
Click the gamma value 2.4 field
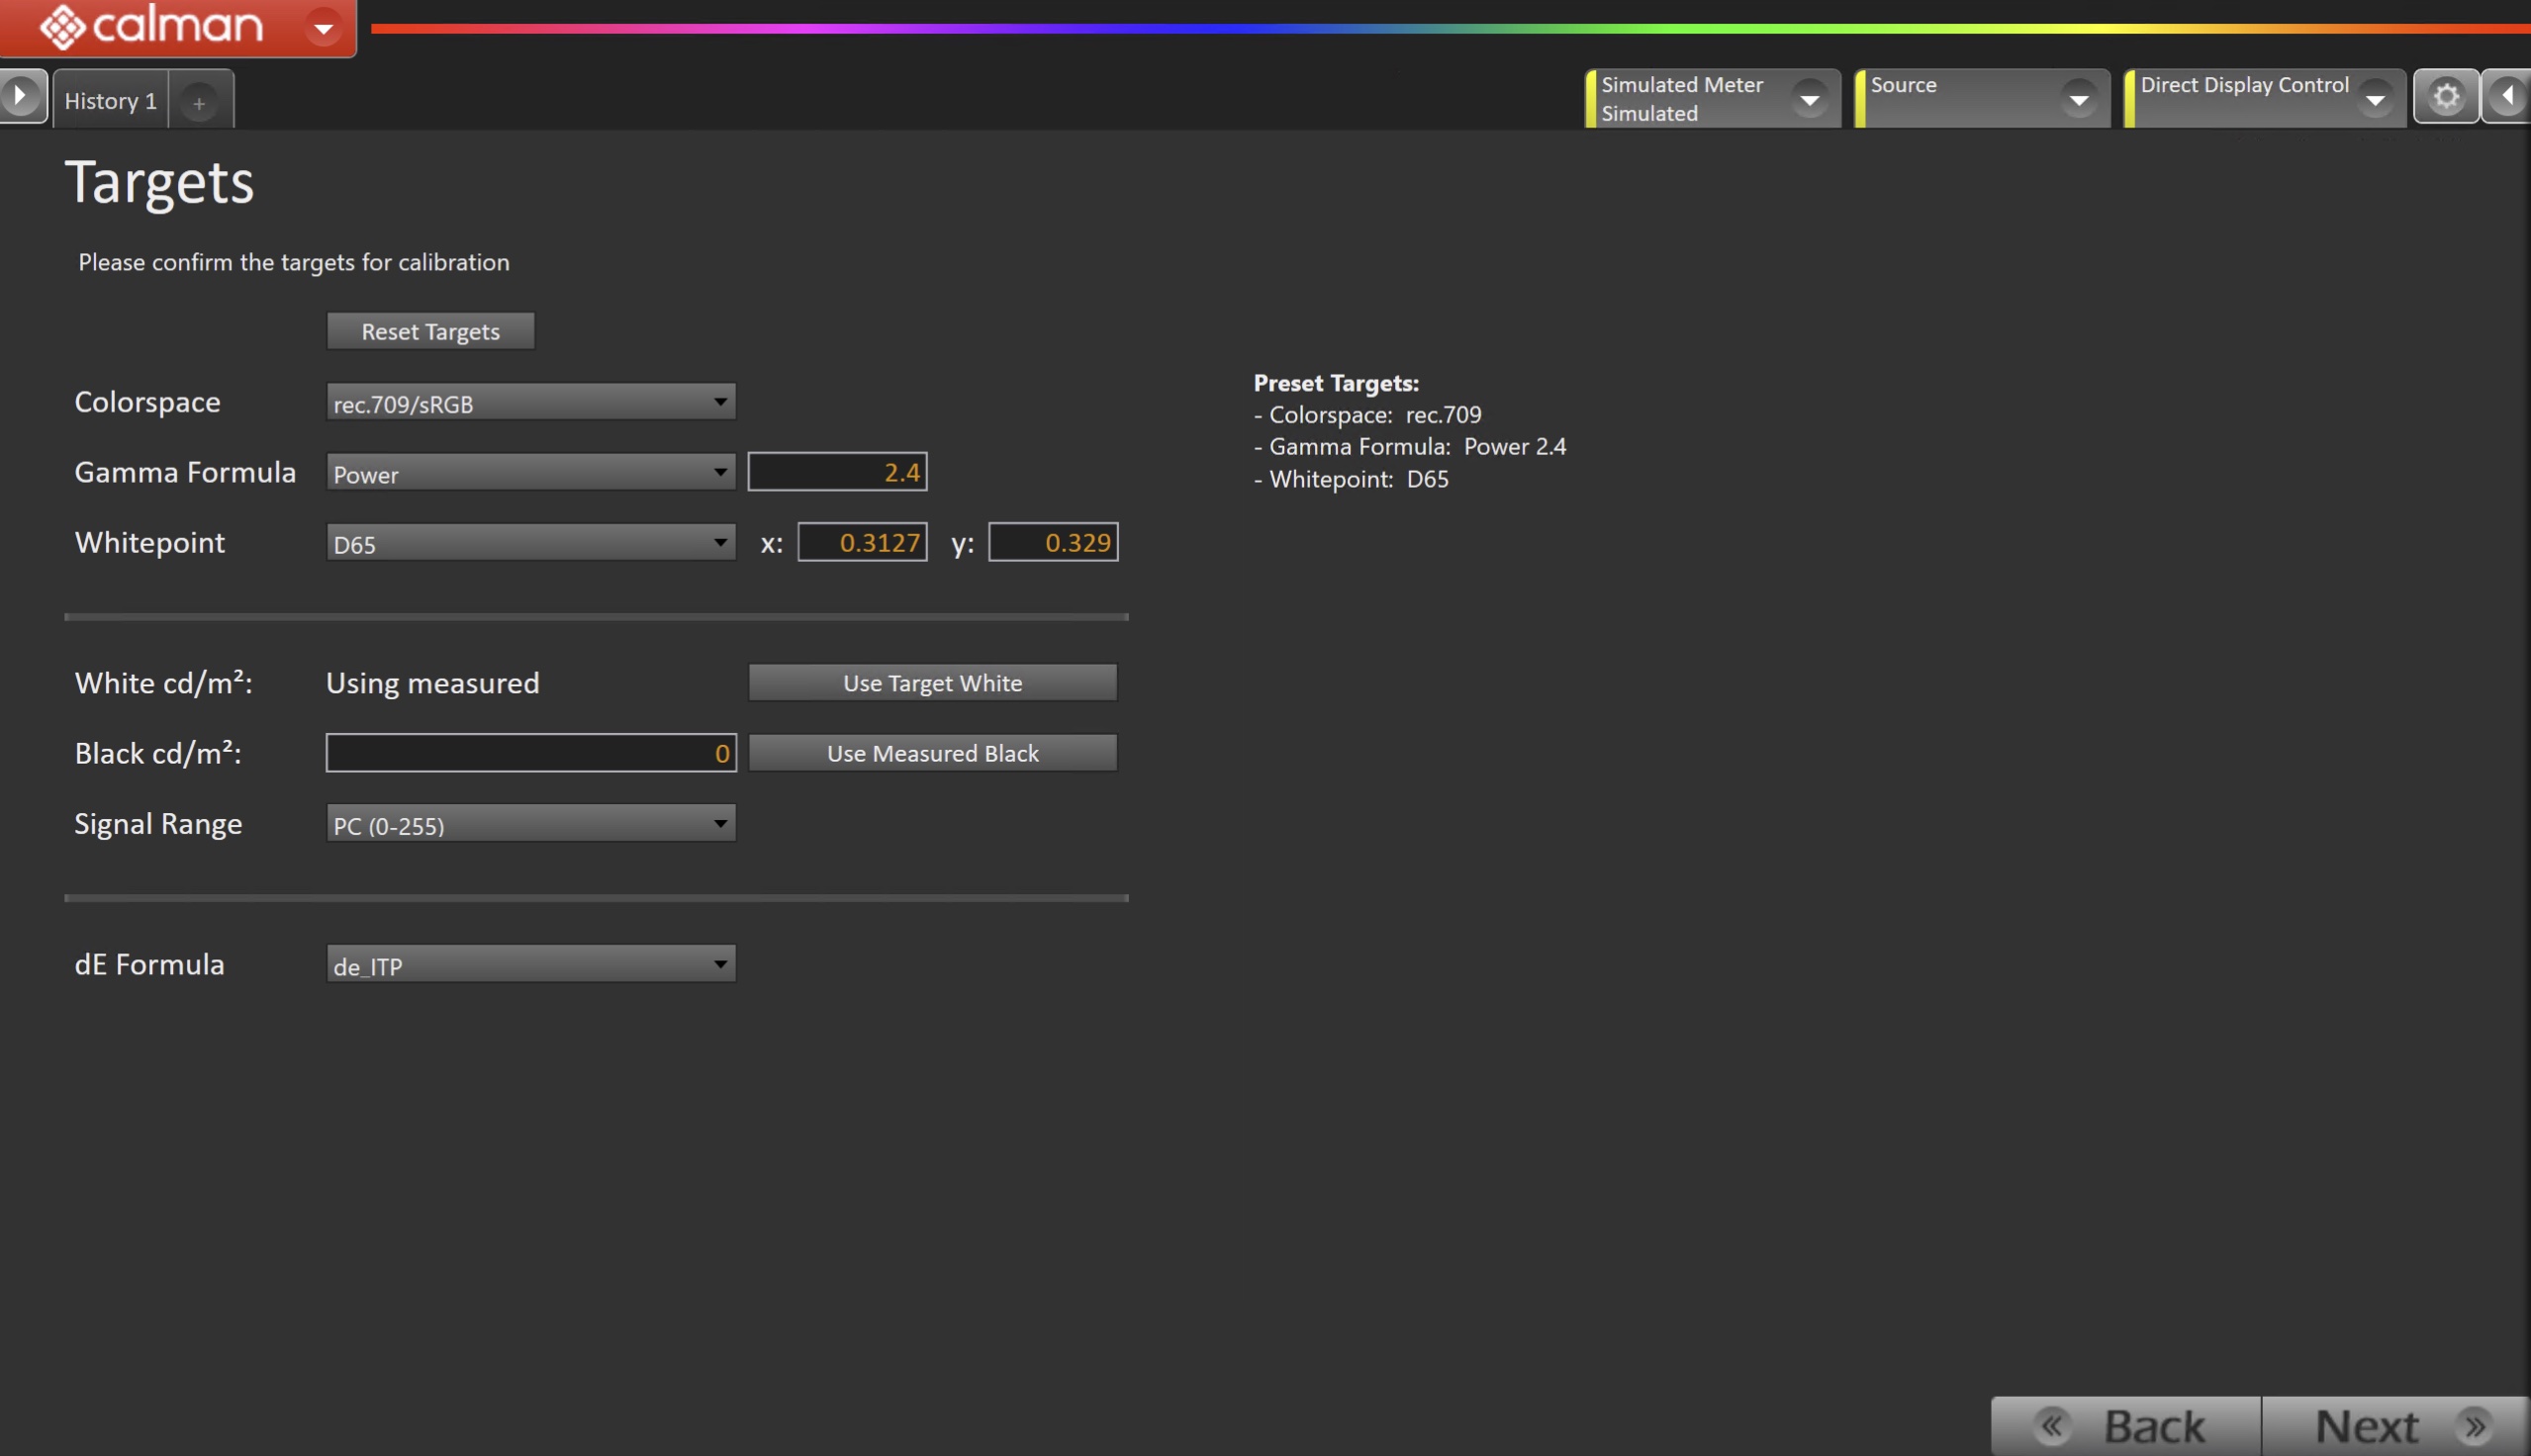pos(837,472)
